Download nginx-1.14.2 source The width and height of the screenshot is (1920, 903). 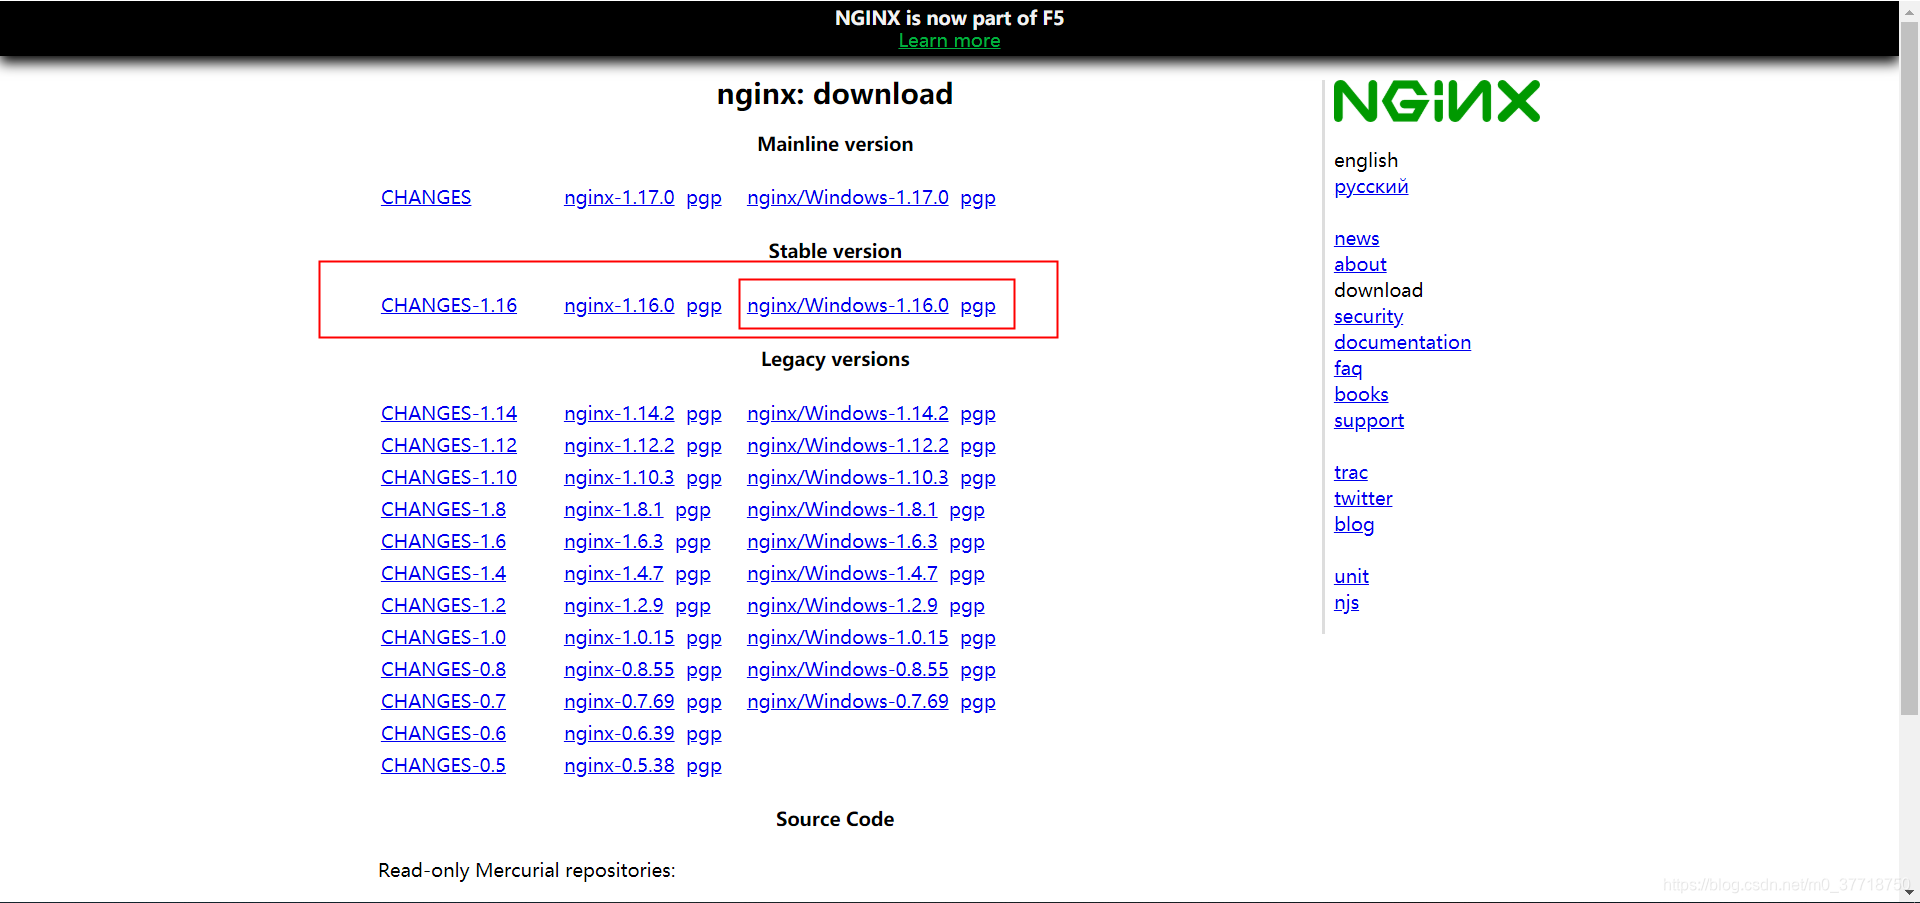(x=619, y=413)
